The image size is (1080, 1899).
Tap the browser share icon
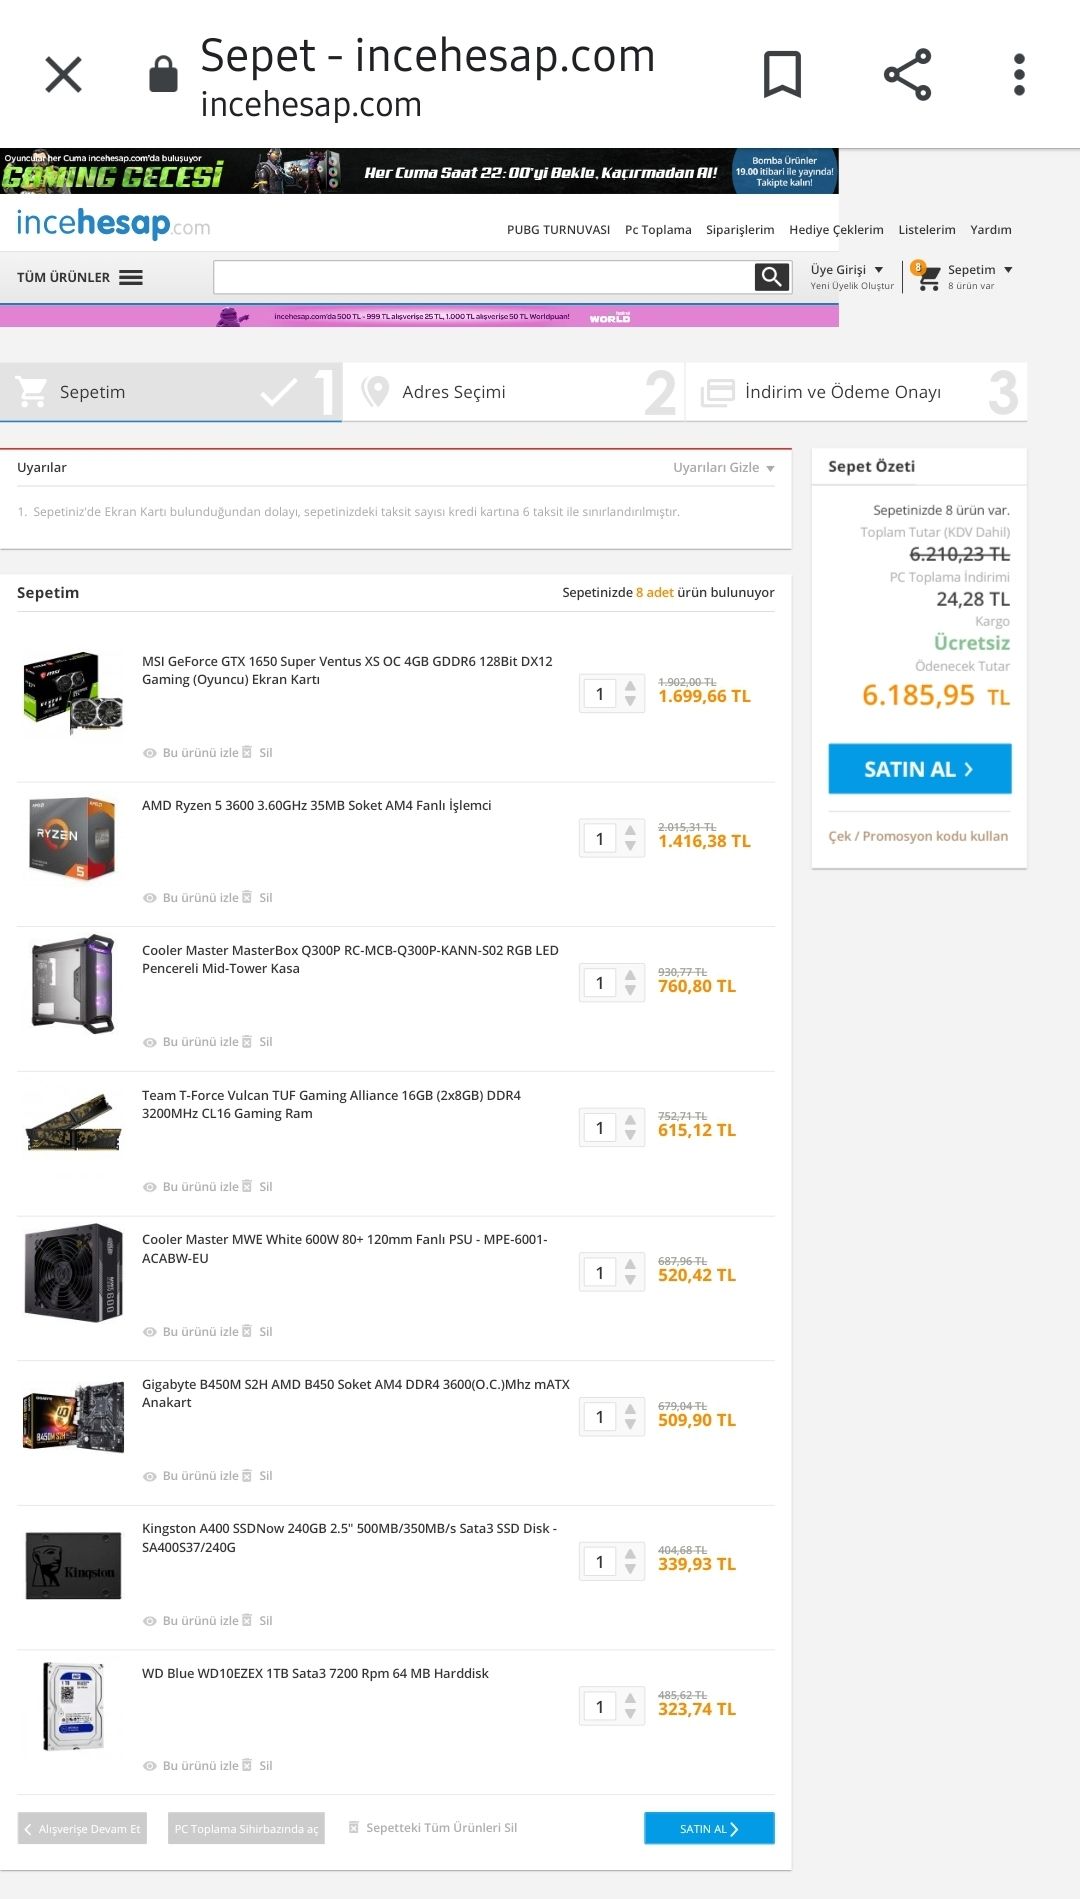pyautogui.click(x=907, y=75)
